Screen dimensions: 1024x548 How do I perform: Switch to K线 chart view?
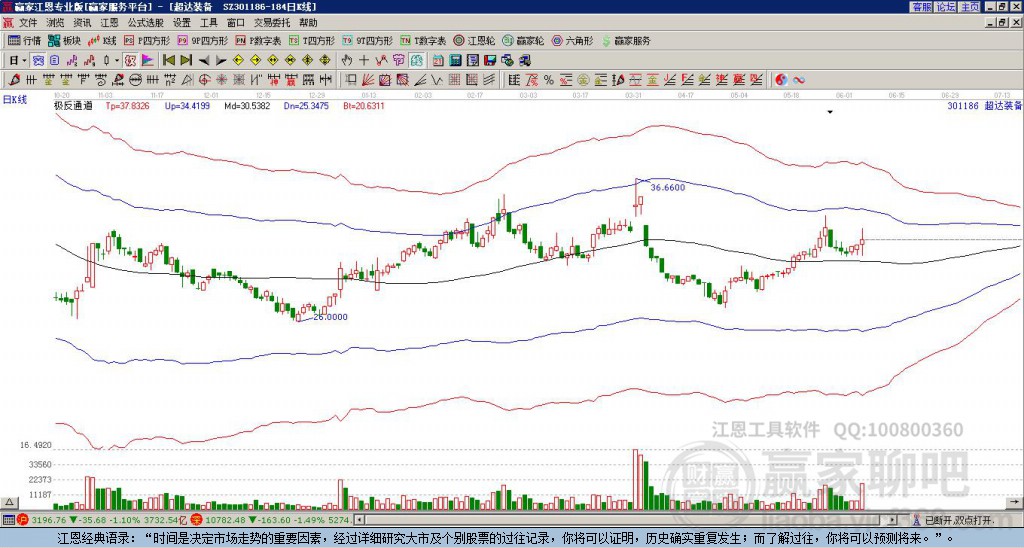pos(102,40)
